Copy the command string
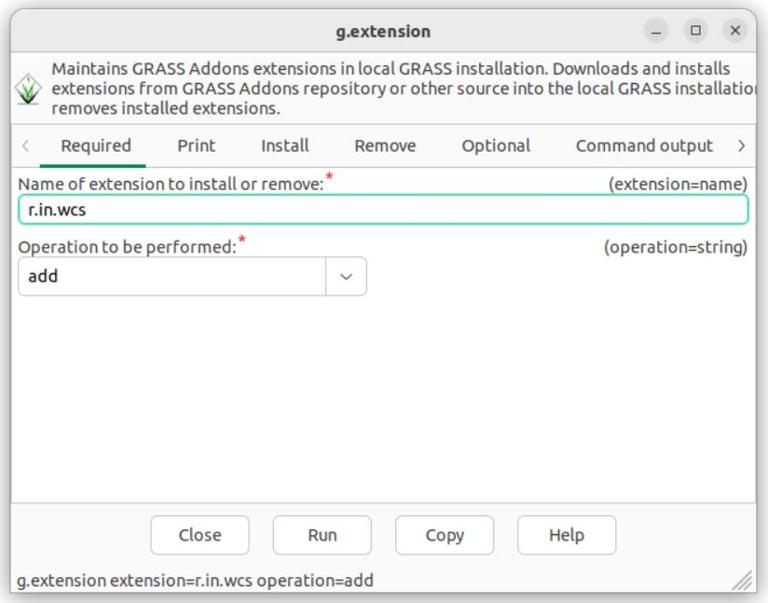This screenshot has height=603, width=768. [x=445, y=535]
